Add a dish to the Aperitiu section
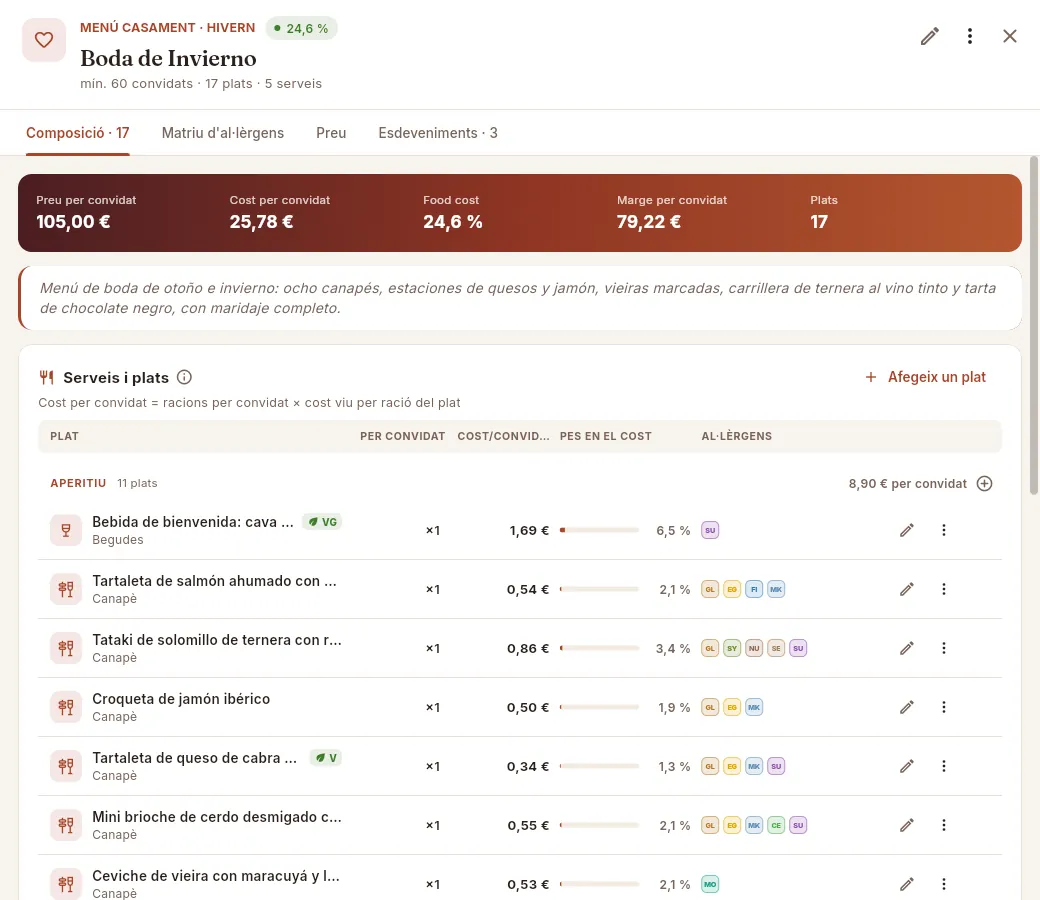Screen dimensions: 1040x900 click(x=985, y=483)
